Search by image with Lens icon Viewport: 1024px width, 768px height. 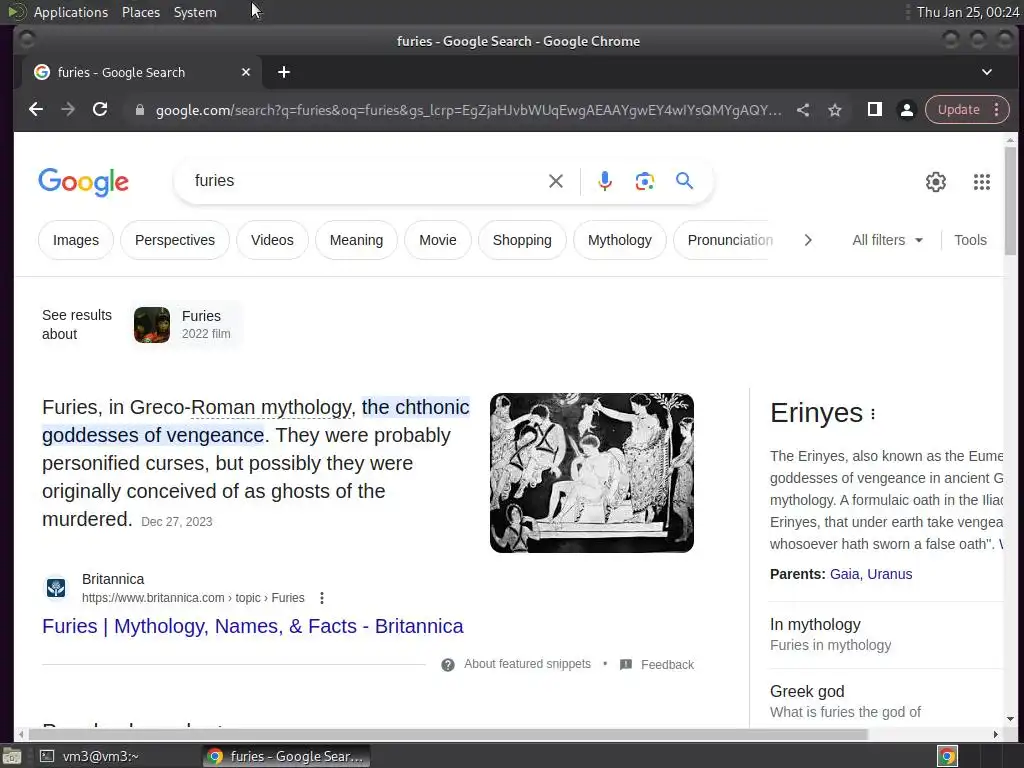pyautogui.click(x=645, y=181)
